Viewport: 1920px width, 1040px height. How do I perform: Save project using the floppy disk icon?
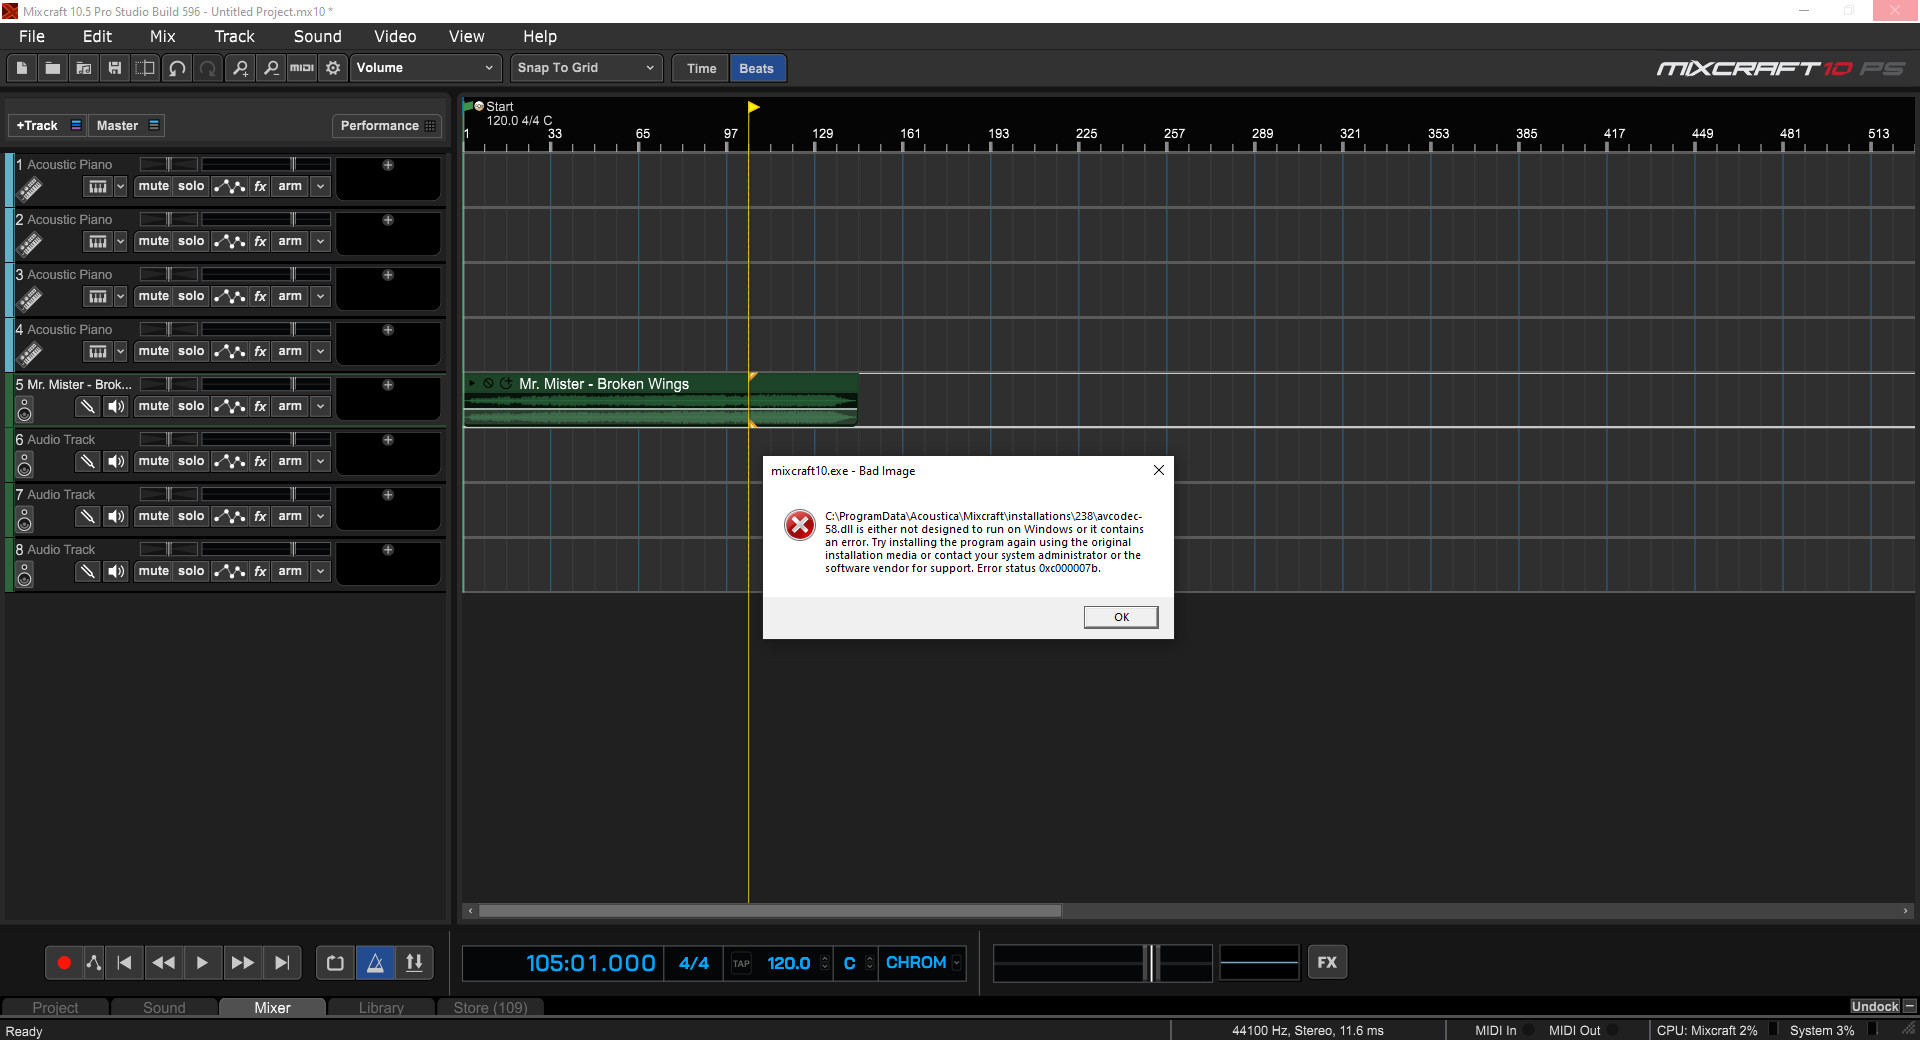115,68
